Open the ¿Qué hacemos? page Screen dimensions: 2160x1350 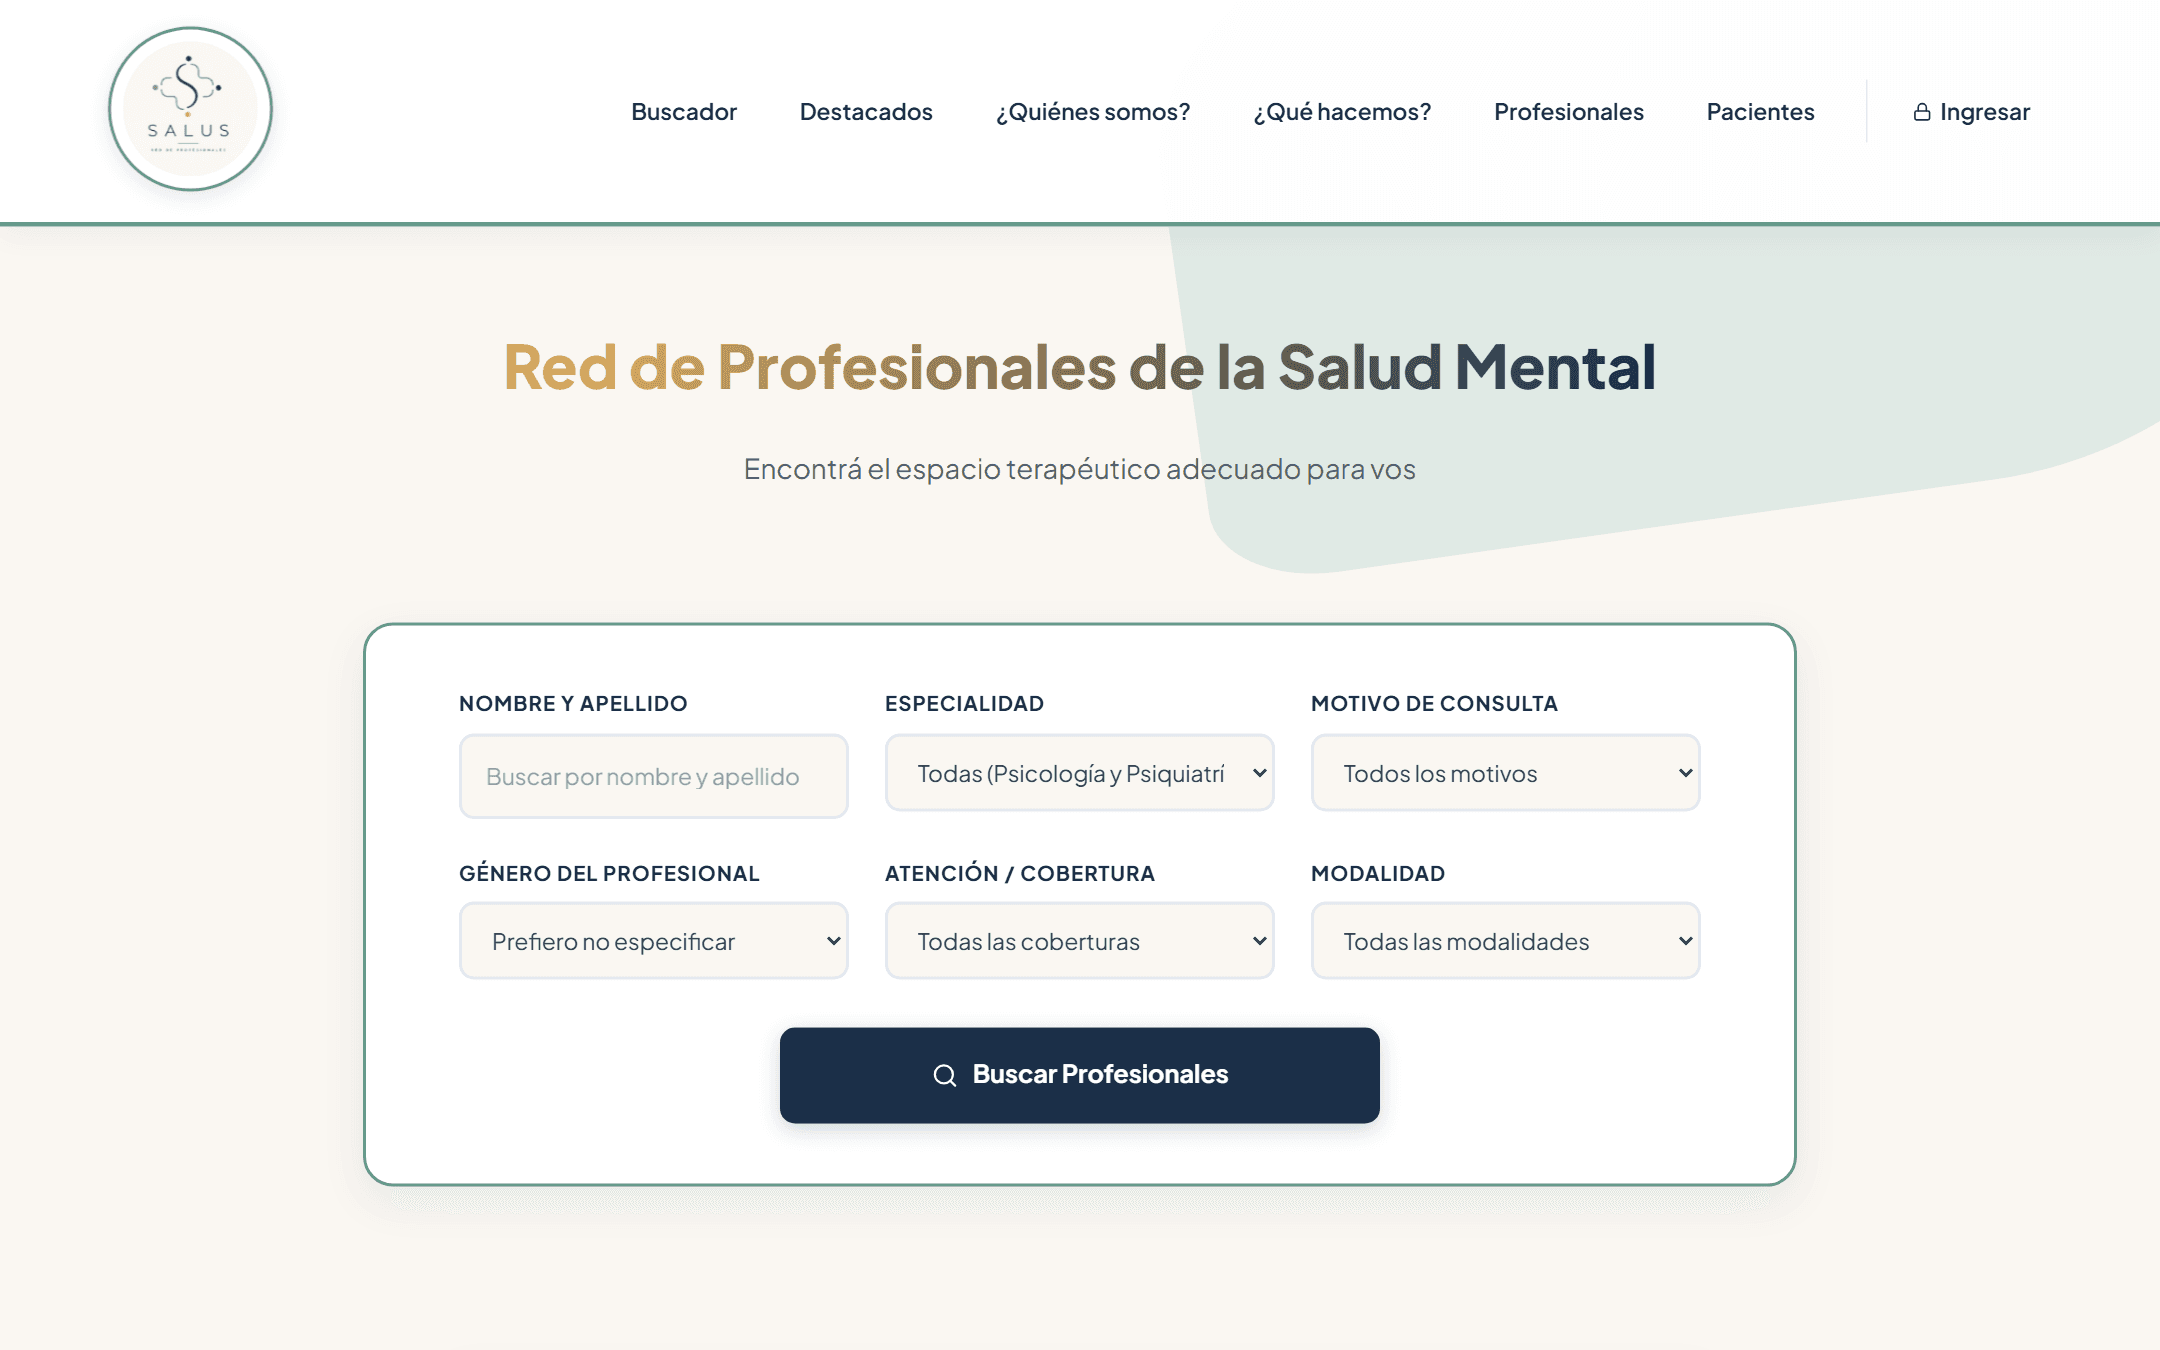[x=1342, y=112]
